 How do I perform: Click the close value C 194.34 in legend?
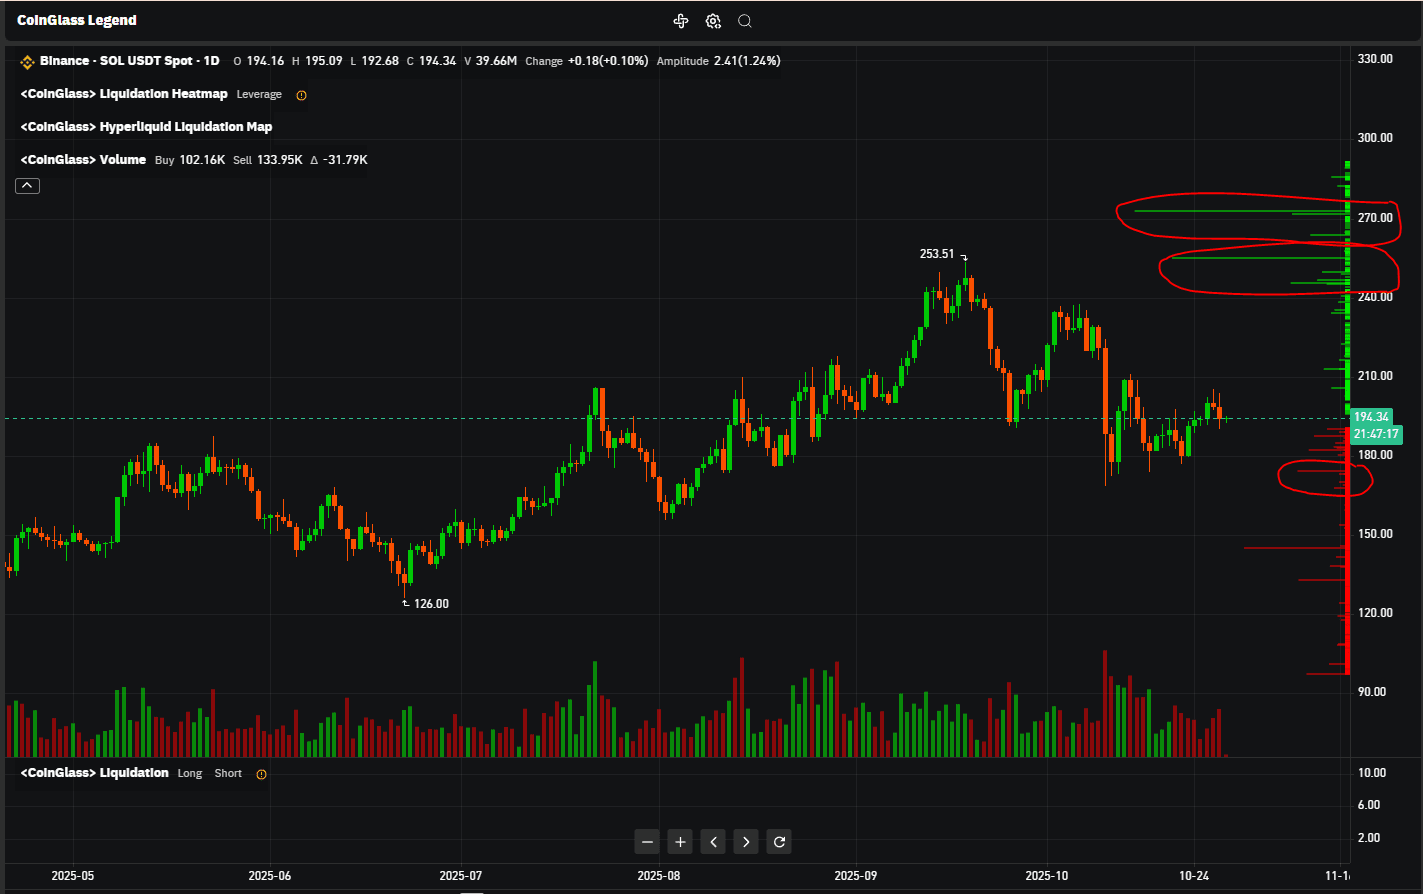(x=432, y=61)
